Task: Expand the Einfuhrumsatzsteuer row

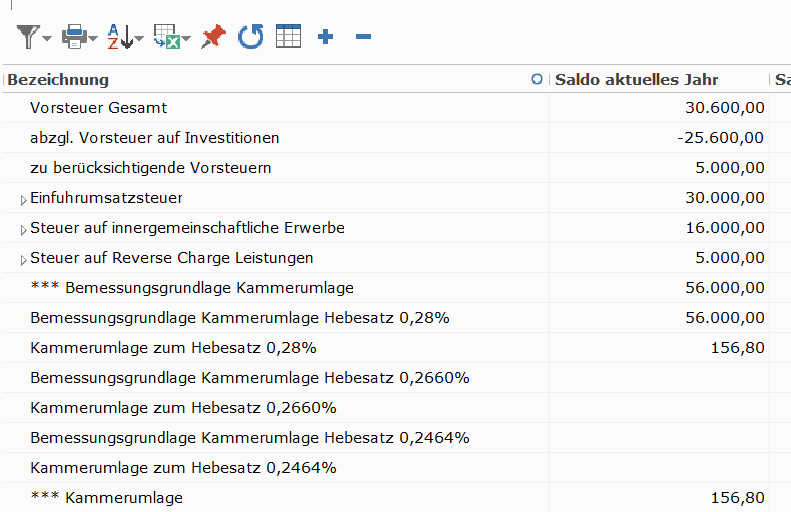Action: (23, 200)
